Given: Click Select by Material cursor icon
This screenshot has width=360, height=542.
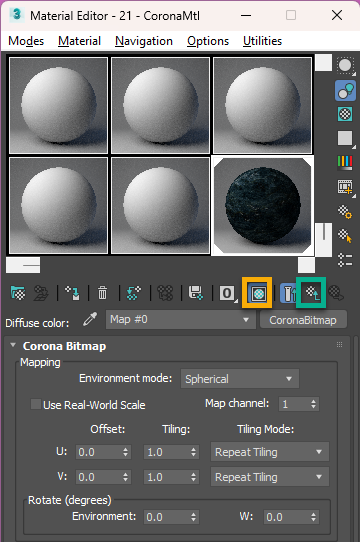Looking at the screenshot, I should click(345, 236).
